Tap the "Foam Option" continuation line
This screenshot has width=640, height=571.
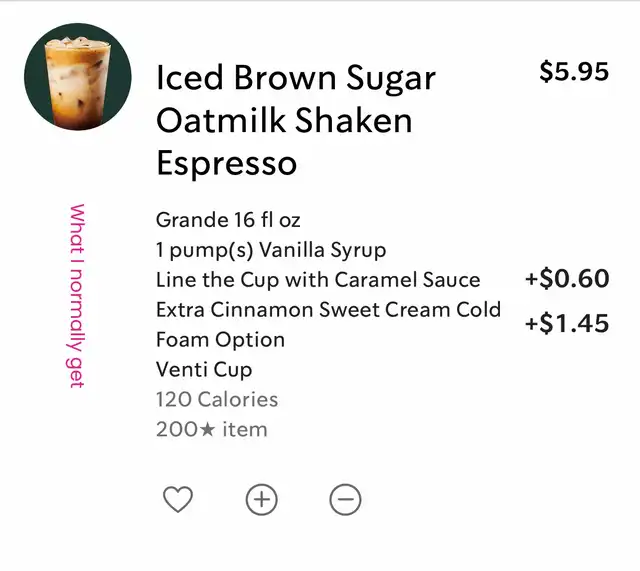coord(220,340)
